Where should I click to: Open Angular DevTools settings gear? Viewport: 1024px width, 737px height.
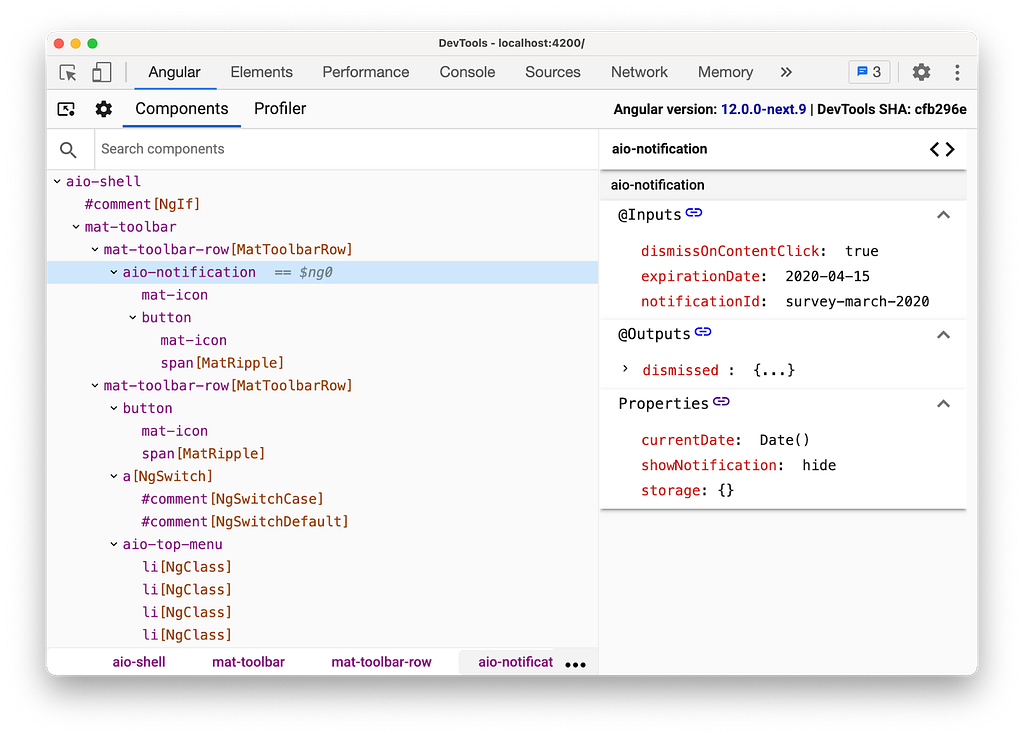click(103, 109)
